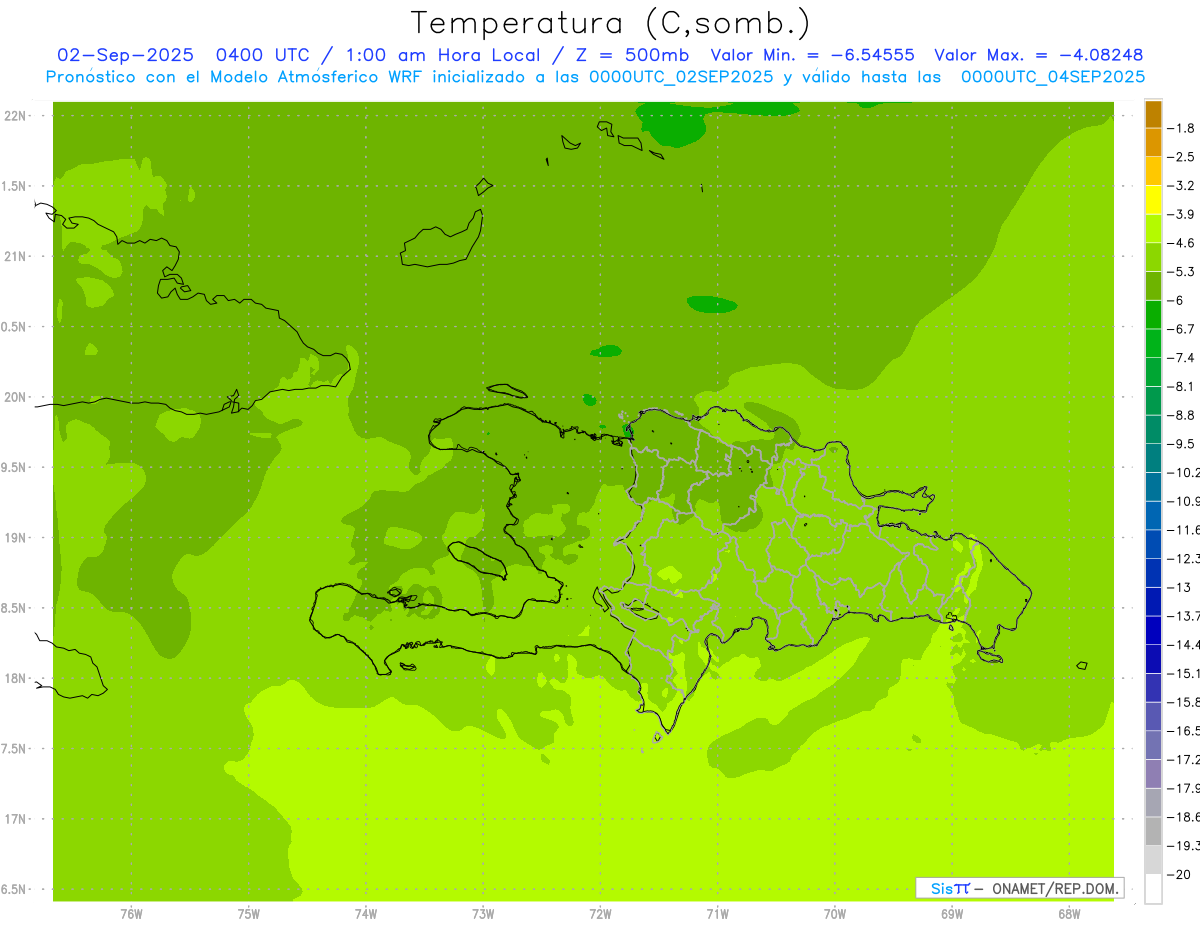The image size is (1200, 927).
Task: Click '1:00 am Hora Local' text
Action: tap(442, 55)
